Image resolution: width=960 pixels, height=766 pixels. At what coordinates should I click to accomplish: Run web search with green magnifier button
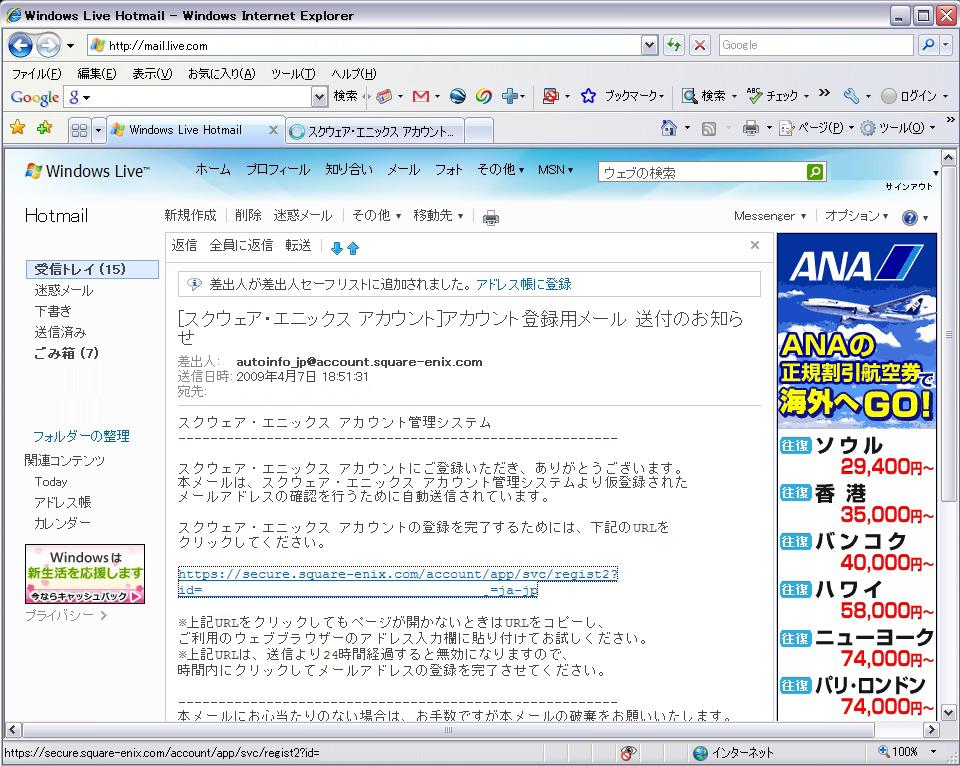tap(815, 172)
